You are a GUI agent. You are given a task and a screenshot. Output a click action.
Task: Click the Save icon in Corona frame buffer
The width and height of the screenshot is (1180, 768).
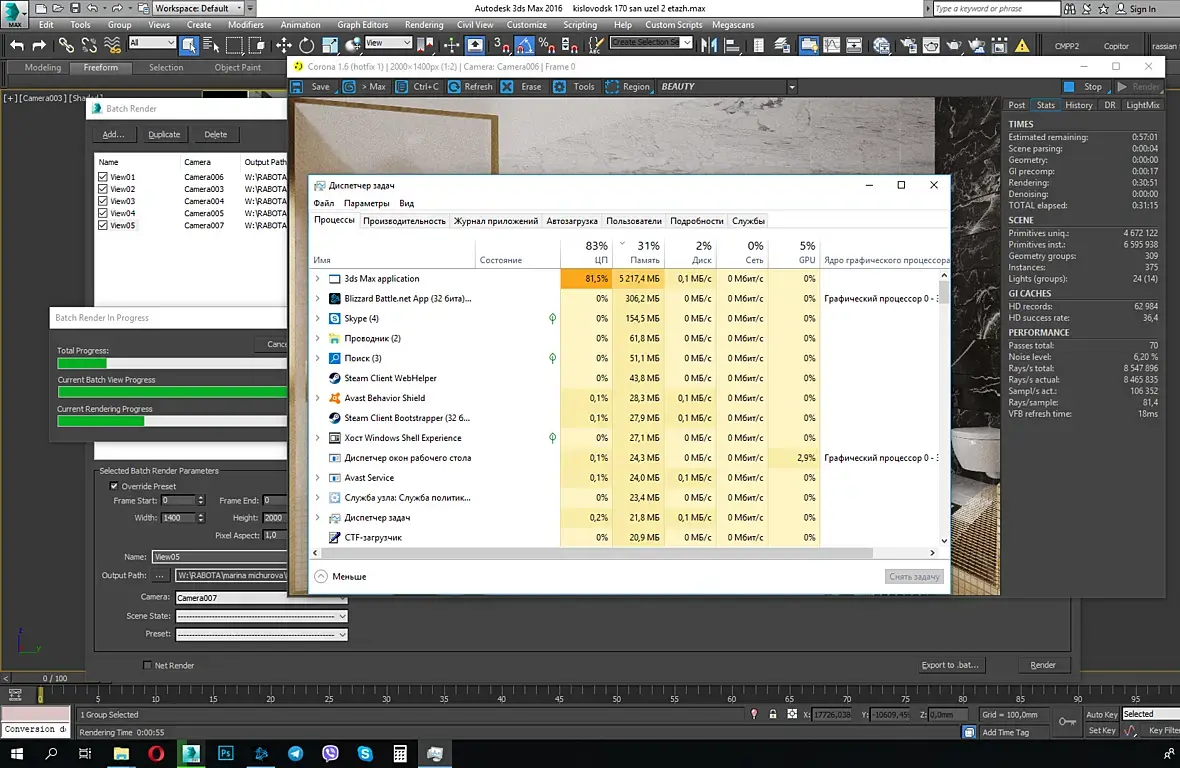pyautogui.click(x=297, y=87)
